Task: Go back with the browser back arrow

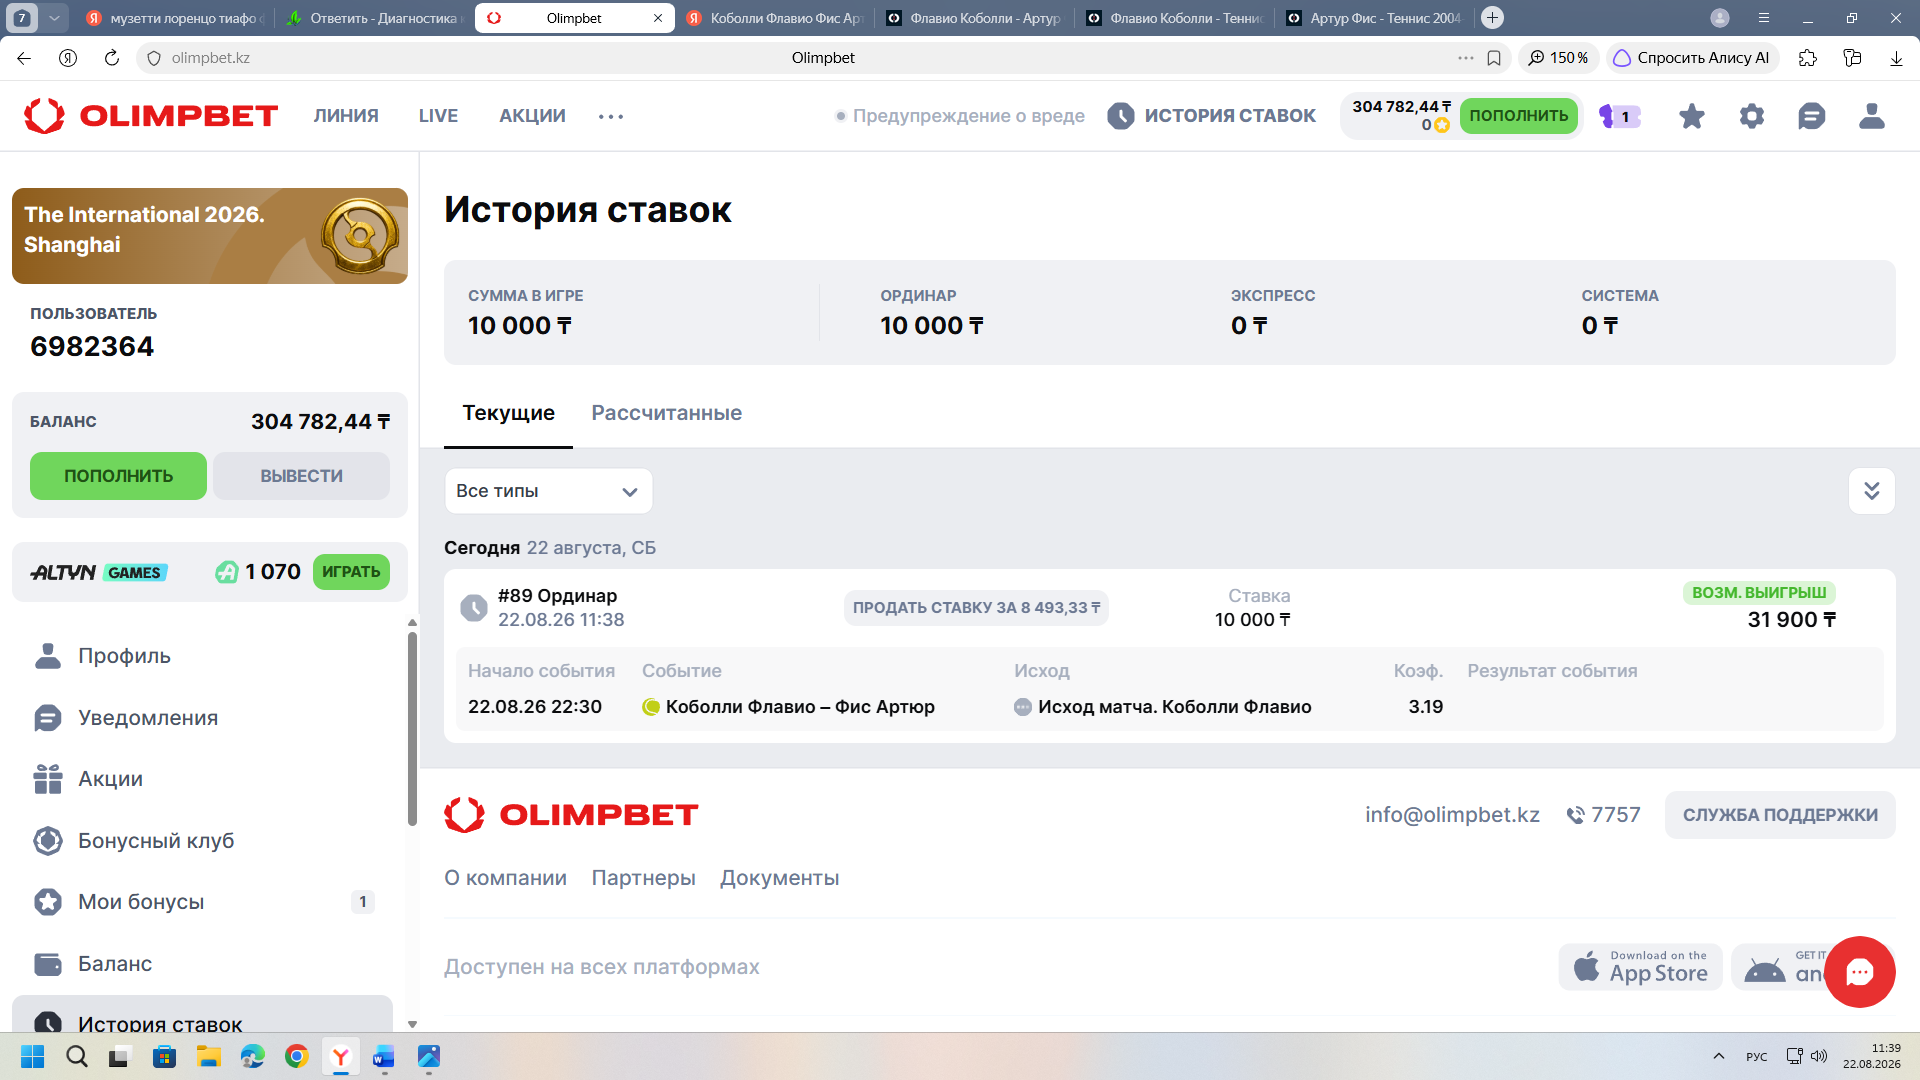Action: point(24,58)
